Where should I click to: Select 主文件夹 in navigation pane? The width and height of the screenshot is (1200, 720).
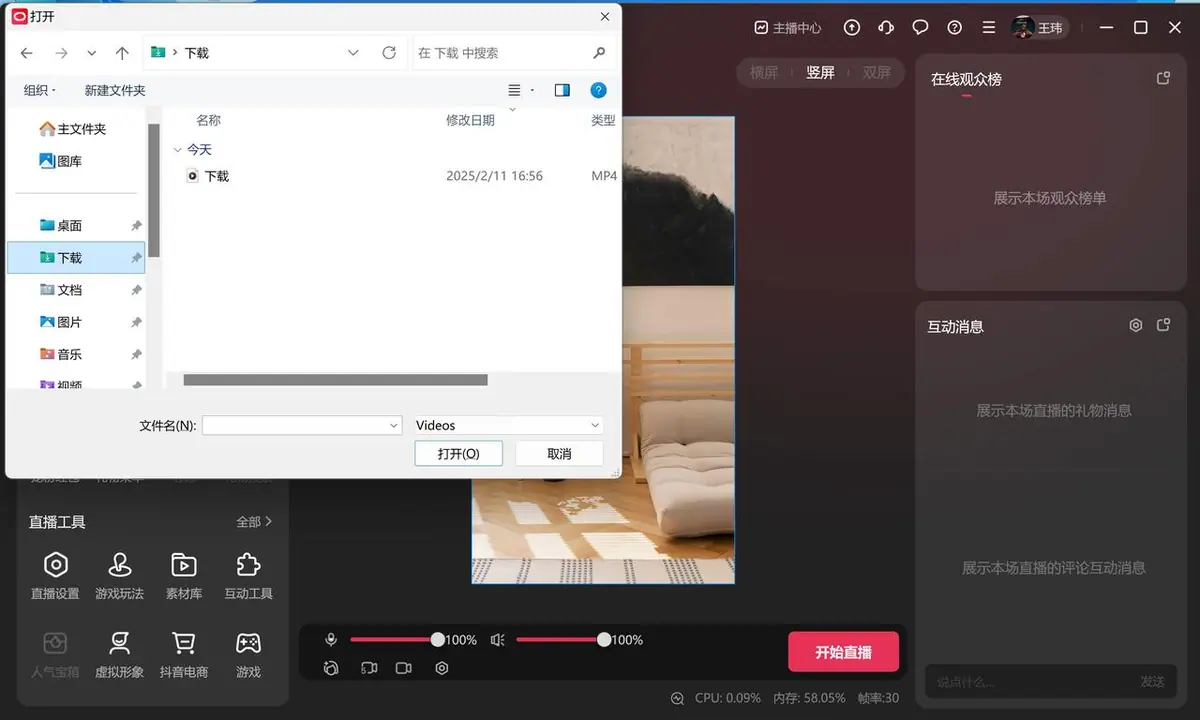pyautogui.click(x=72, y=129)
